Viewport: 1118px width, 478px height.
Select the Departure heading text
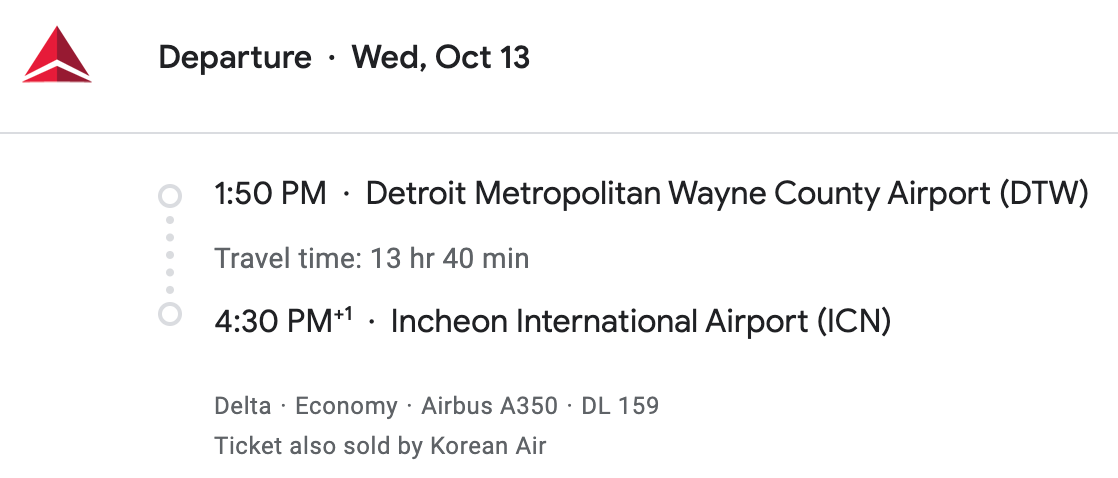tap(235, 58)
